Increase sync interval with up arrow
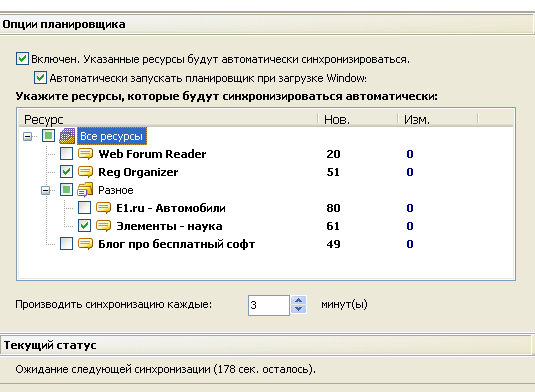The height and width of the screenshot is (392, 535). [x=299, y=300]
